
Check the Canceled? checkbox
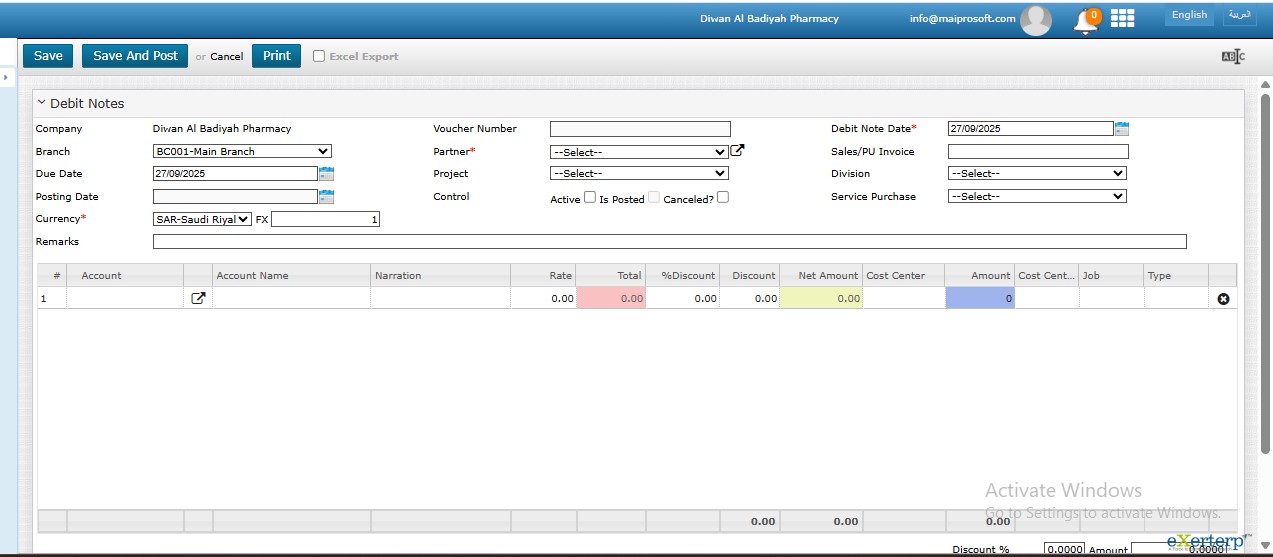[x=723, y=198]
